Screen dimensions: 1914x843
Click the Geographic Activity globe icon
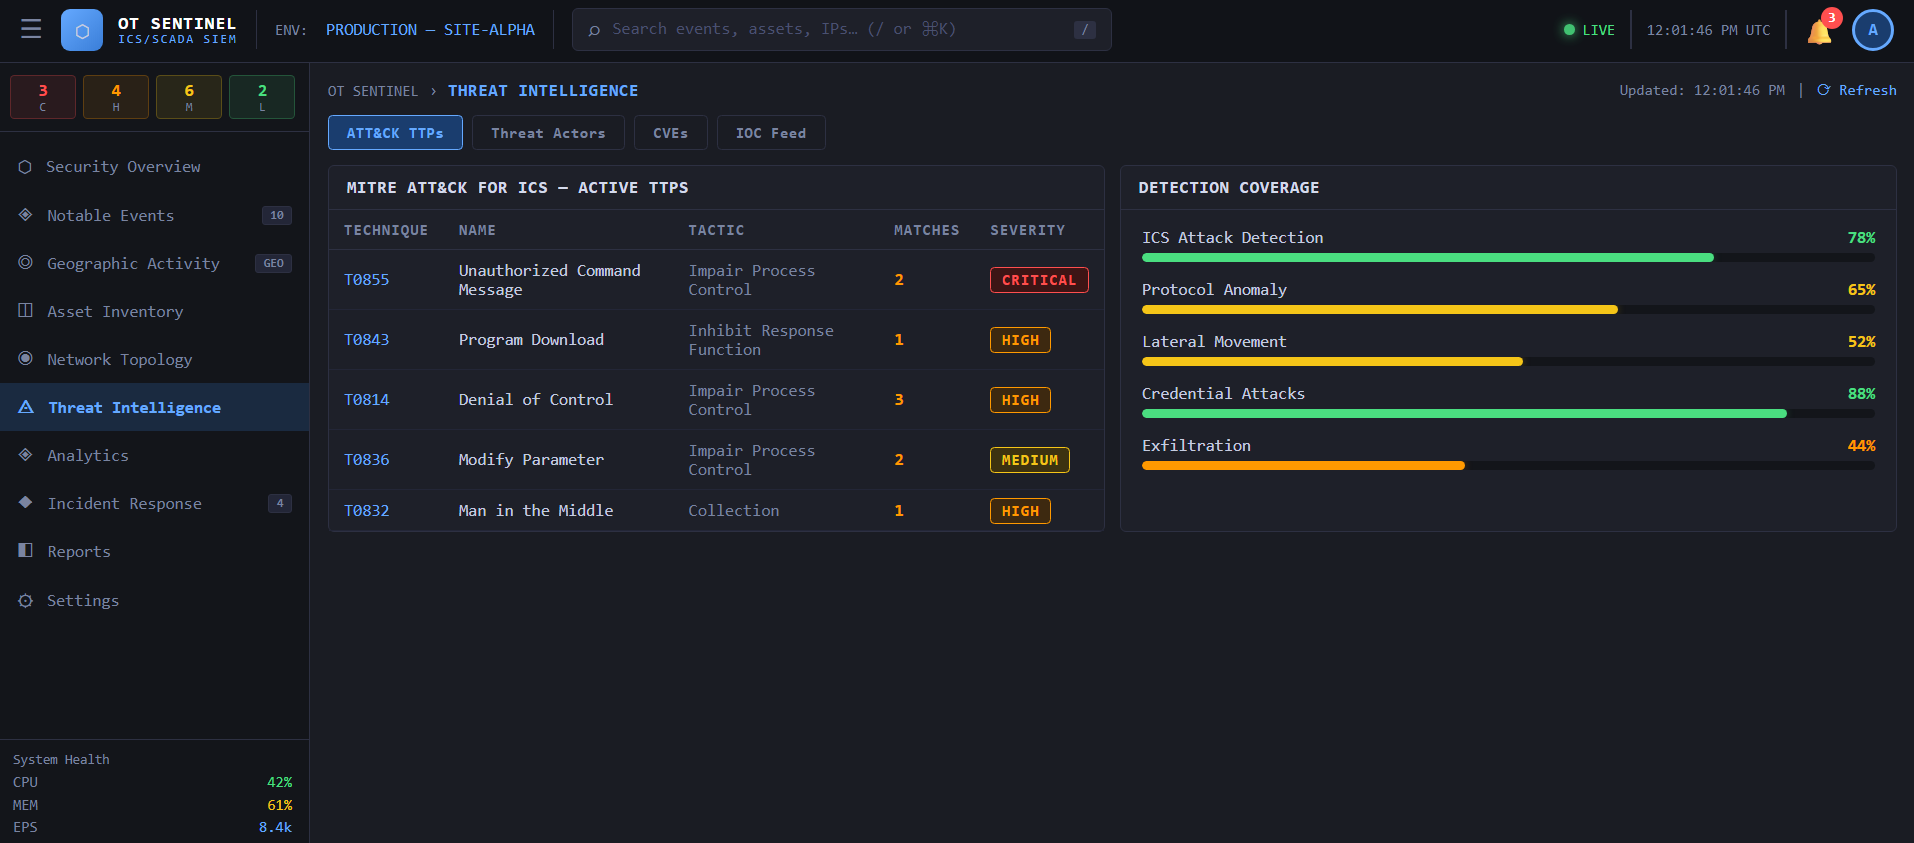[26, 263]
